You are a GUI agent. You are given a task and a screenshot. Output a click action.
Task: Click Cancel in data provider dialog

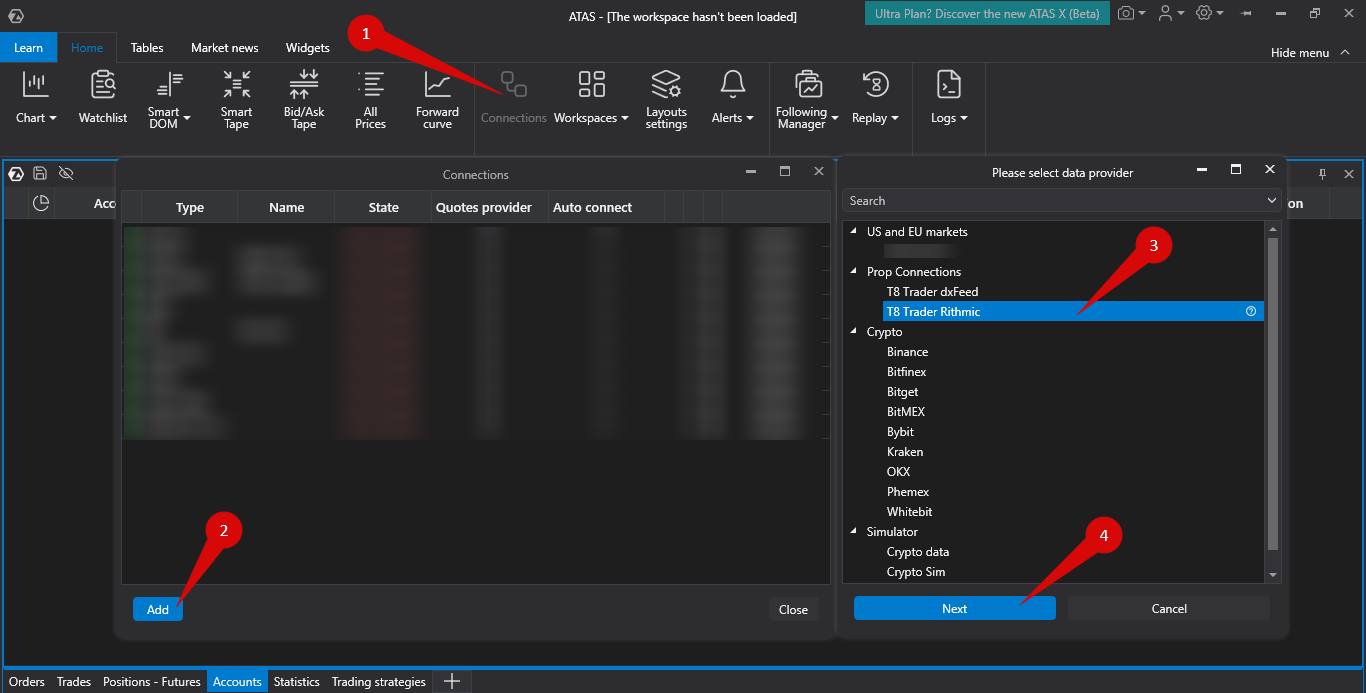pyautogui.click(x=1169, y=608)
